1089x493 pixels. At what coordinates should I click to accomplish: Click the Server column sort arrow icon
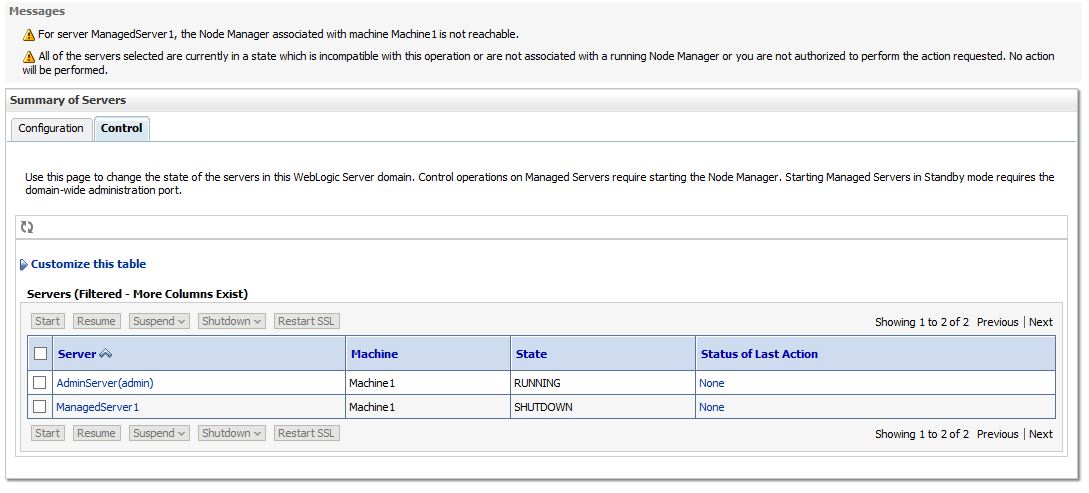click(106, 354)
